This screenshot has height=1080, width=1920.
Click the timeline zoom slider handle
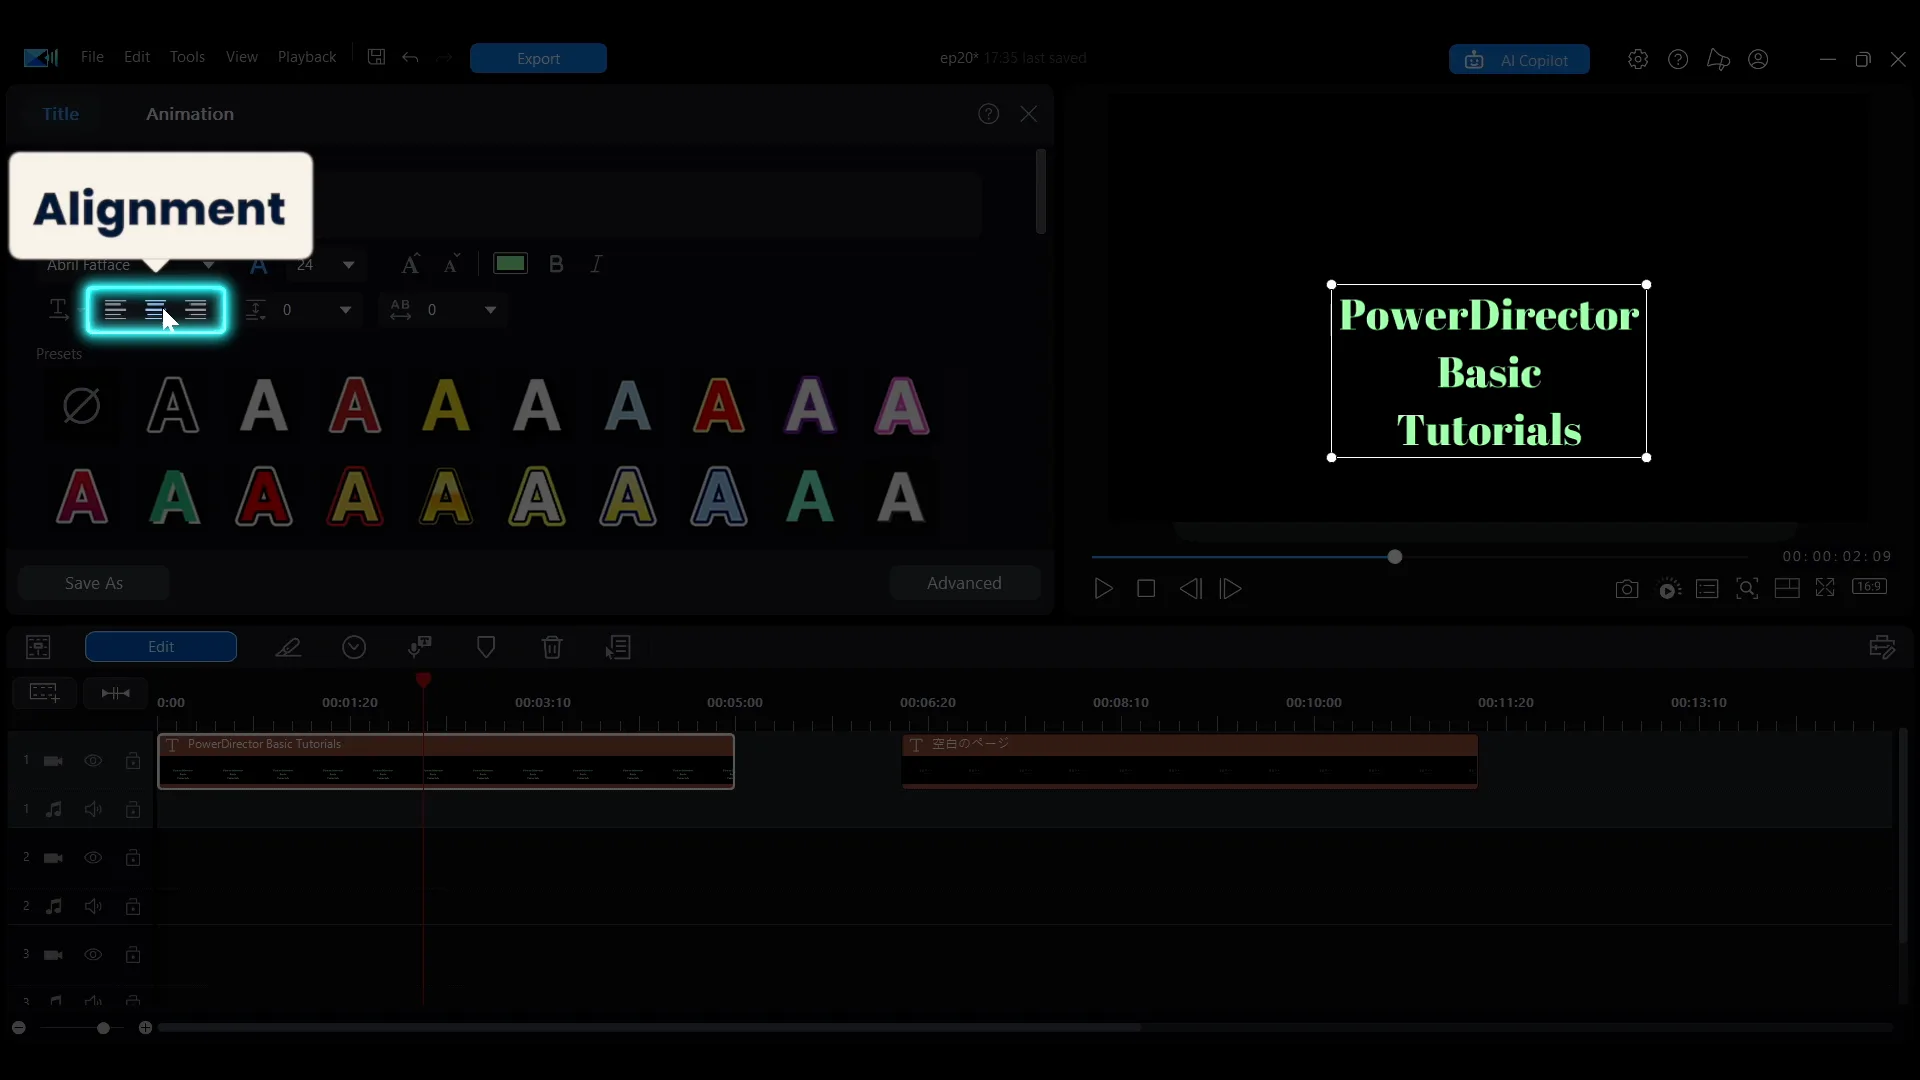(x=102, y=1028)
